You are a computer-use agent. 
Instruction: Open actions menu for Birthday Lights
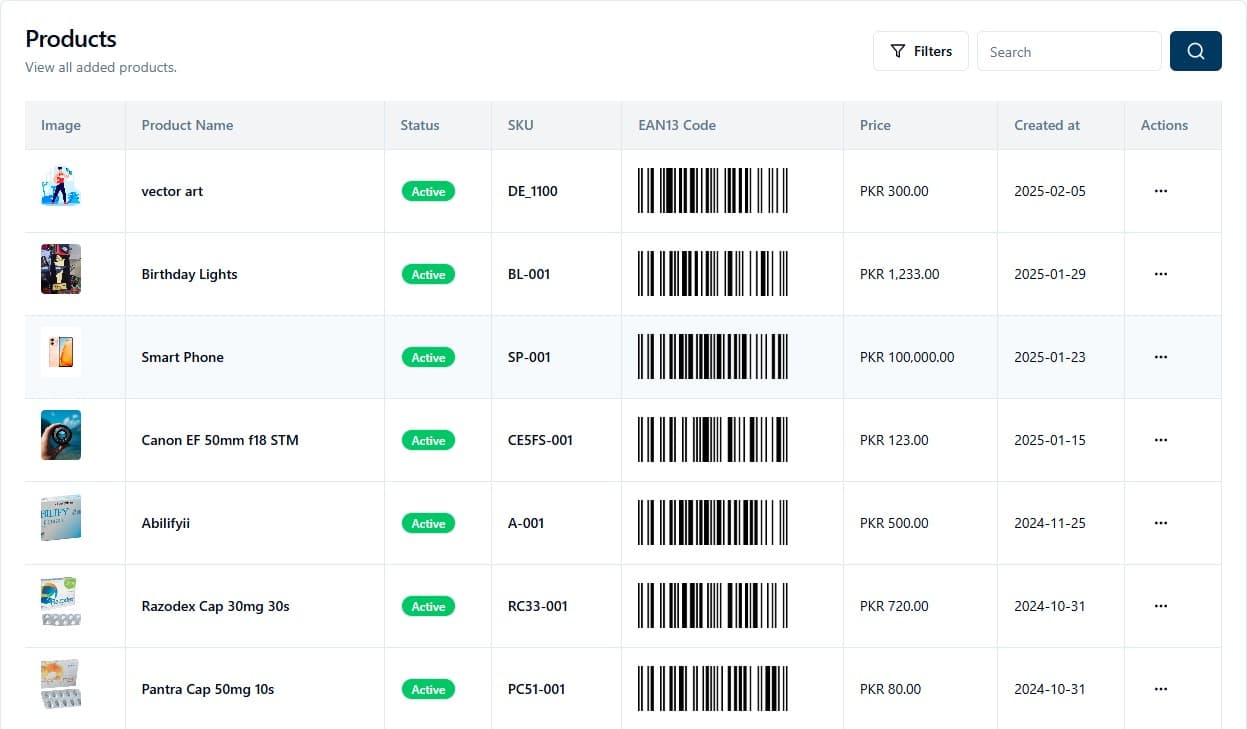pos(1160,274)
